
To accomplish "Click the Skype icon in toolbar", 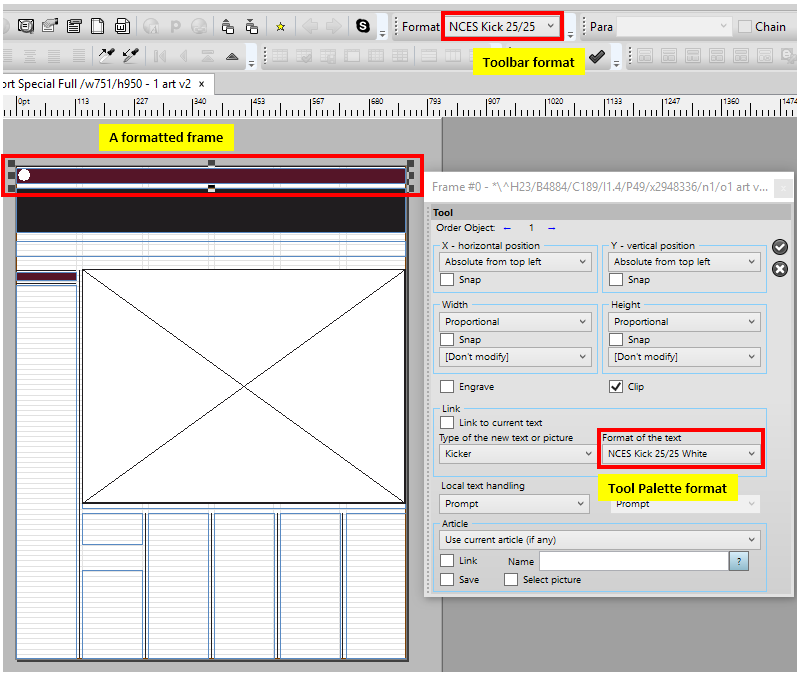I will [363, 26].
